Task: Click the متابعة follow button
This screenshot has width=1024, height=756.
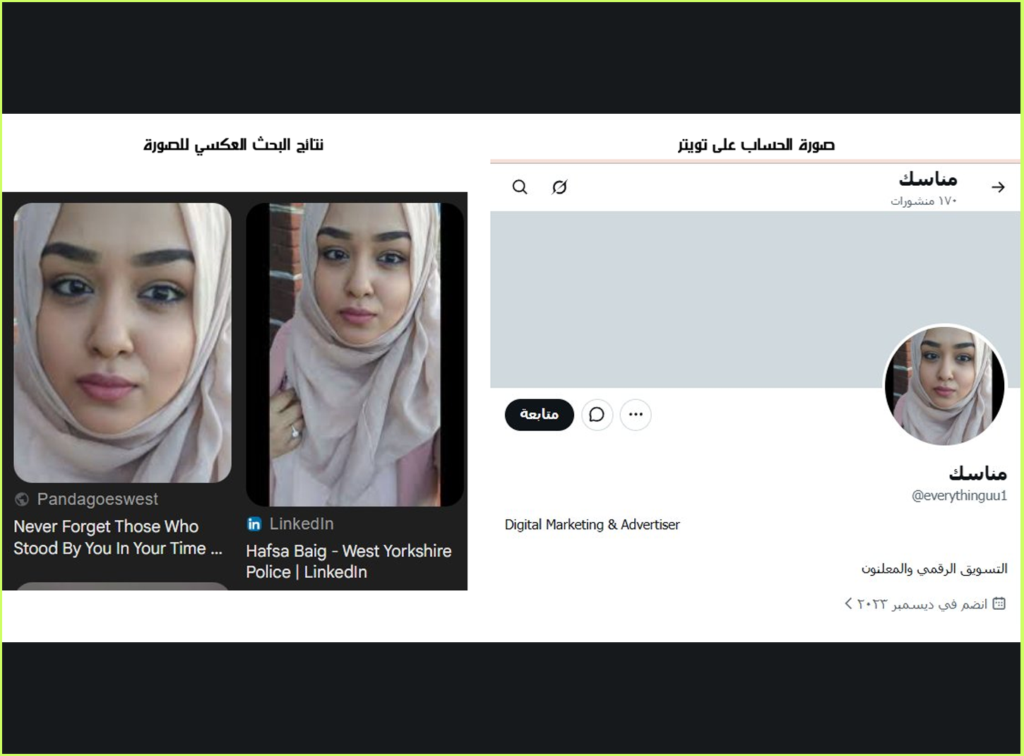Action: 539,415
